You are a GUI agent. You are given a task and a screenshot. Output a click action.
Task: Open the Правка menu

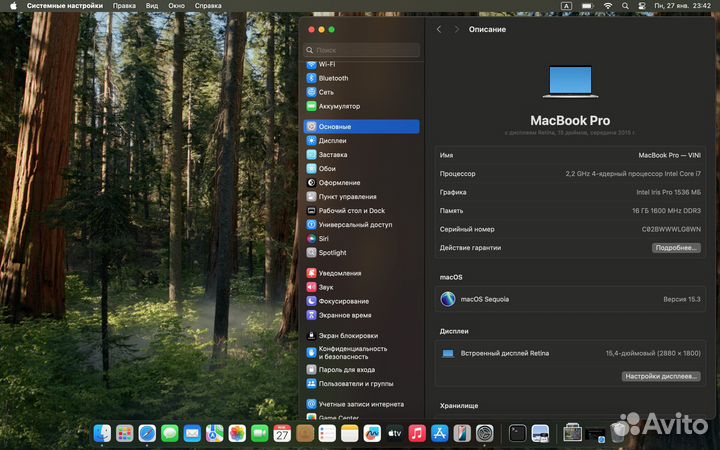click(125, 6)
